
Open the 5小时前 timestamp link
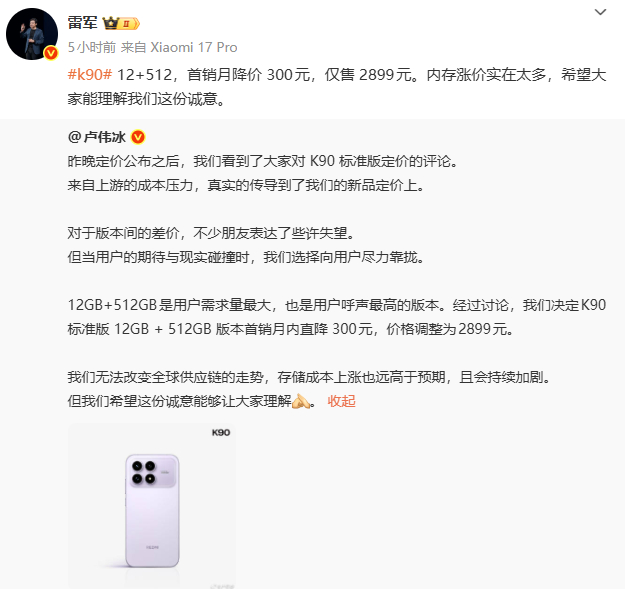point(92,47)
